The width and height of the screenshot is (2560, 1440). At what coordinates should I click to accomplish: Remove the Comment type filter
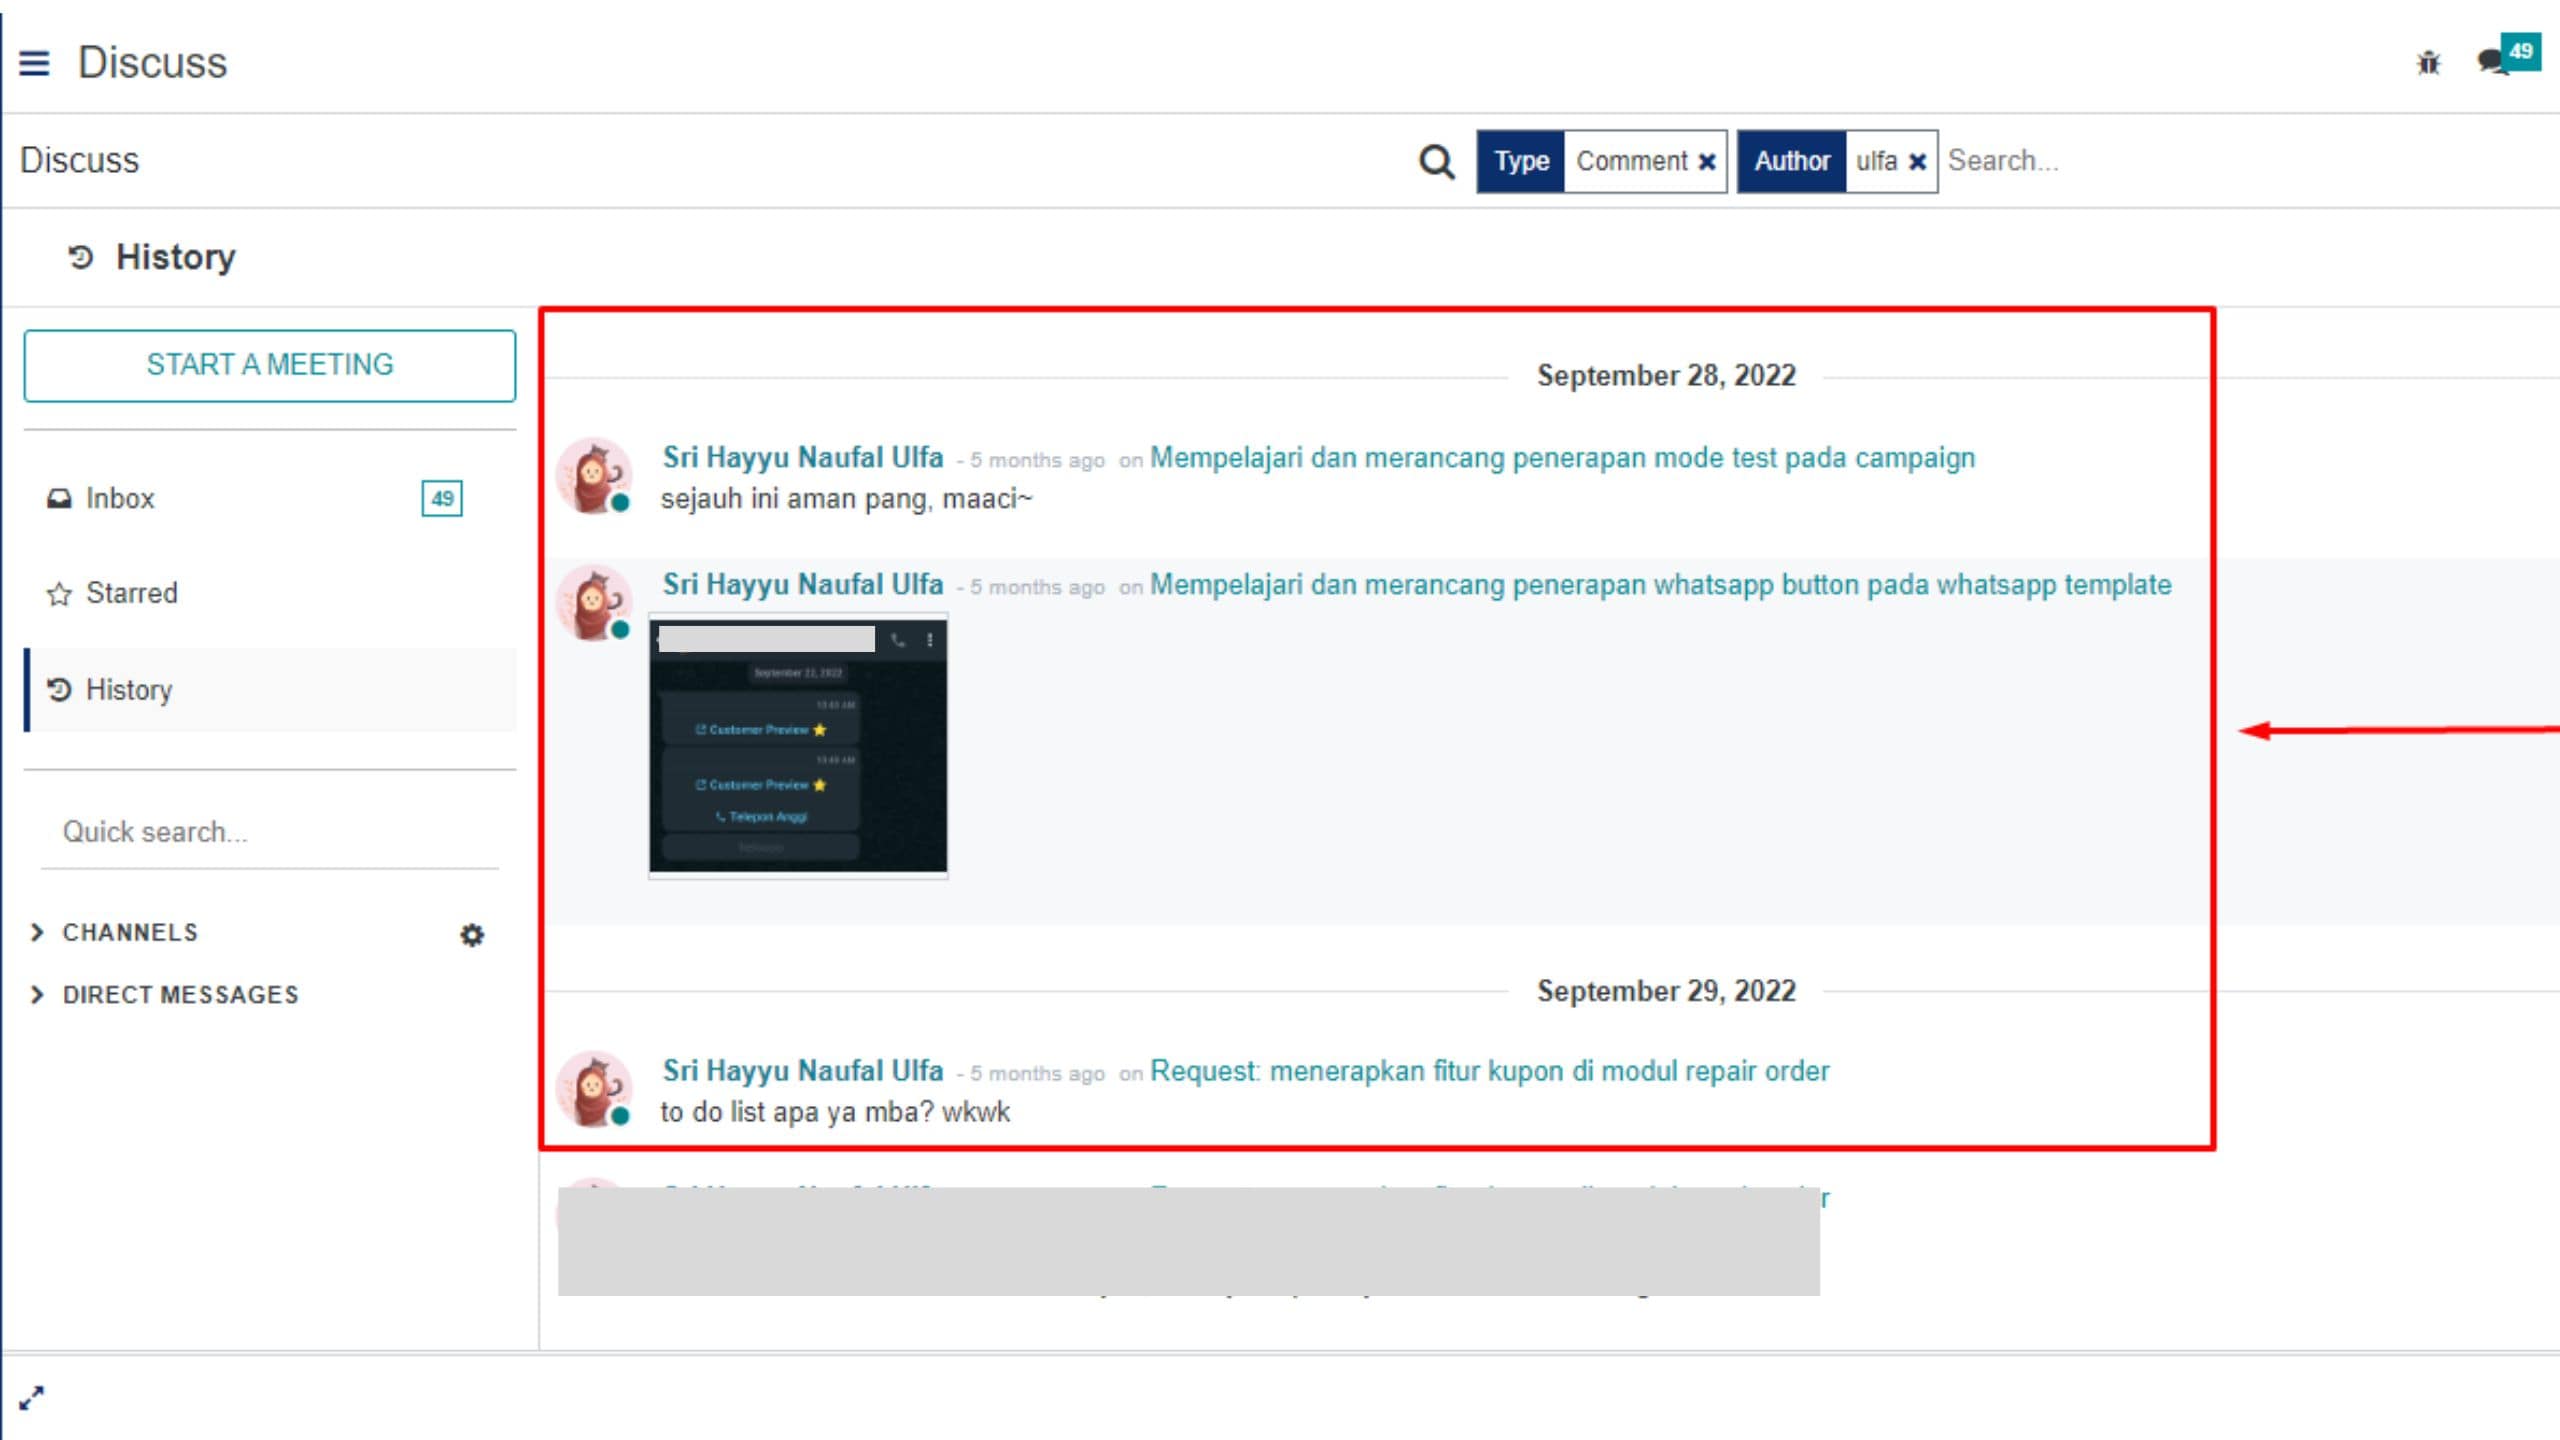[x=1707, y=162]
